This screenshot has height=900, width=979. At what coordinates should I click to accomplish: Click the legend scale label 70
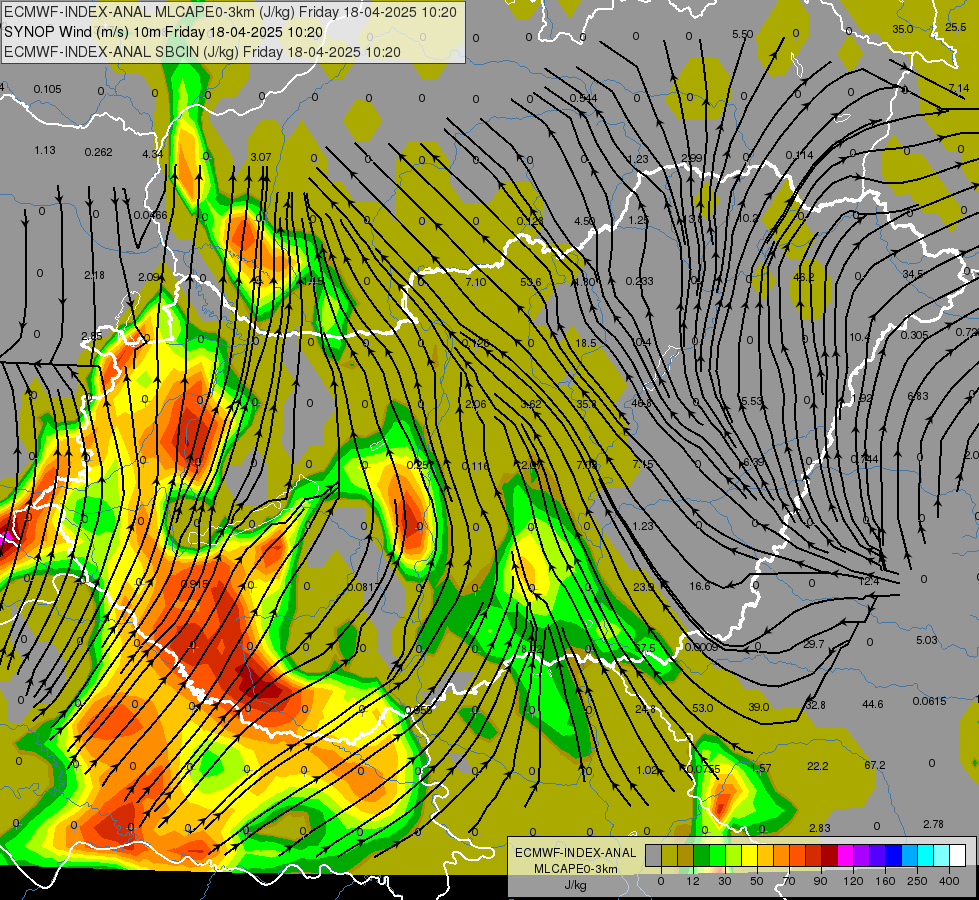point(789,881)
